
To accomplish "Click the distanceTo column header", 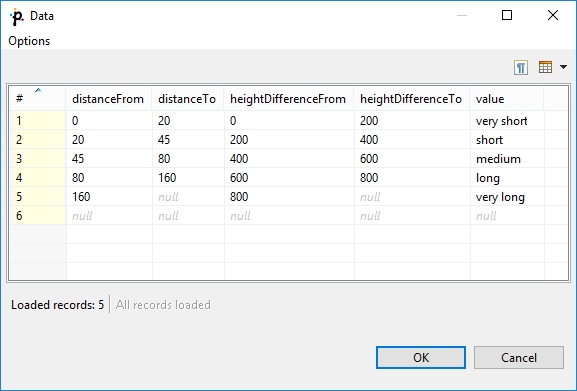I will point(188,99).
